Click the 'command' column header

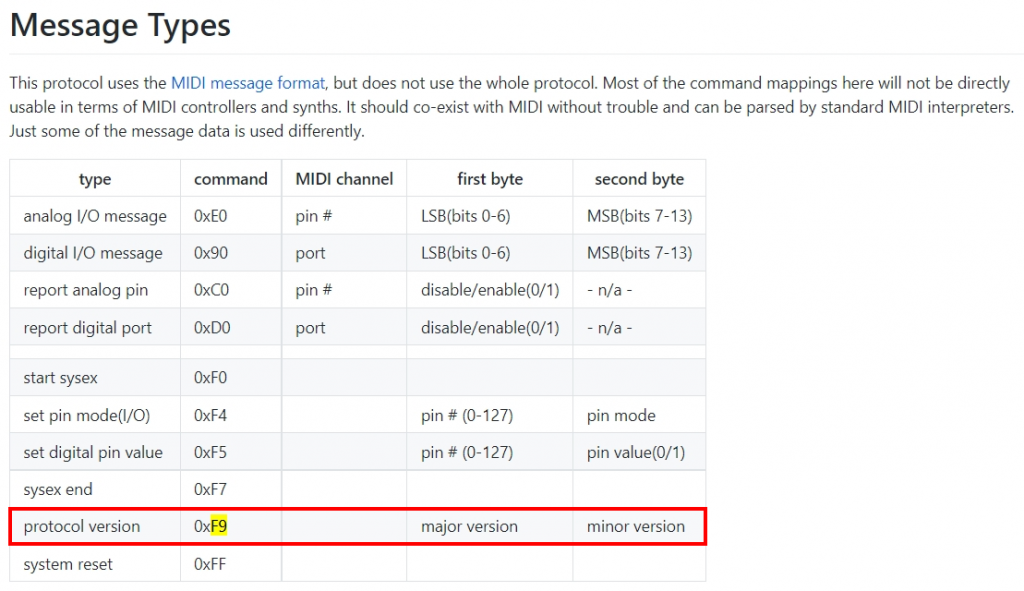click(231, 179)
